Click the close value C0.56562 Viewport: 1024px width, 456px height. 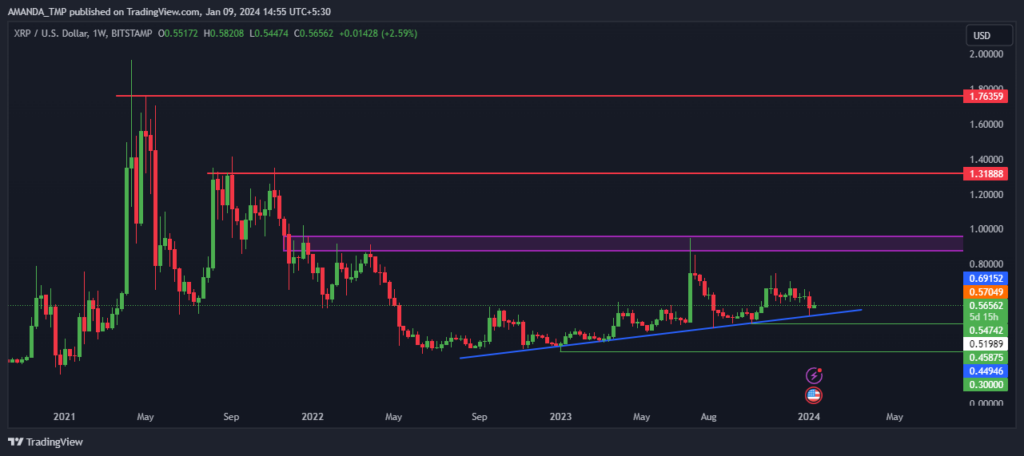(x=313, y=33)
